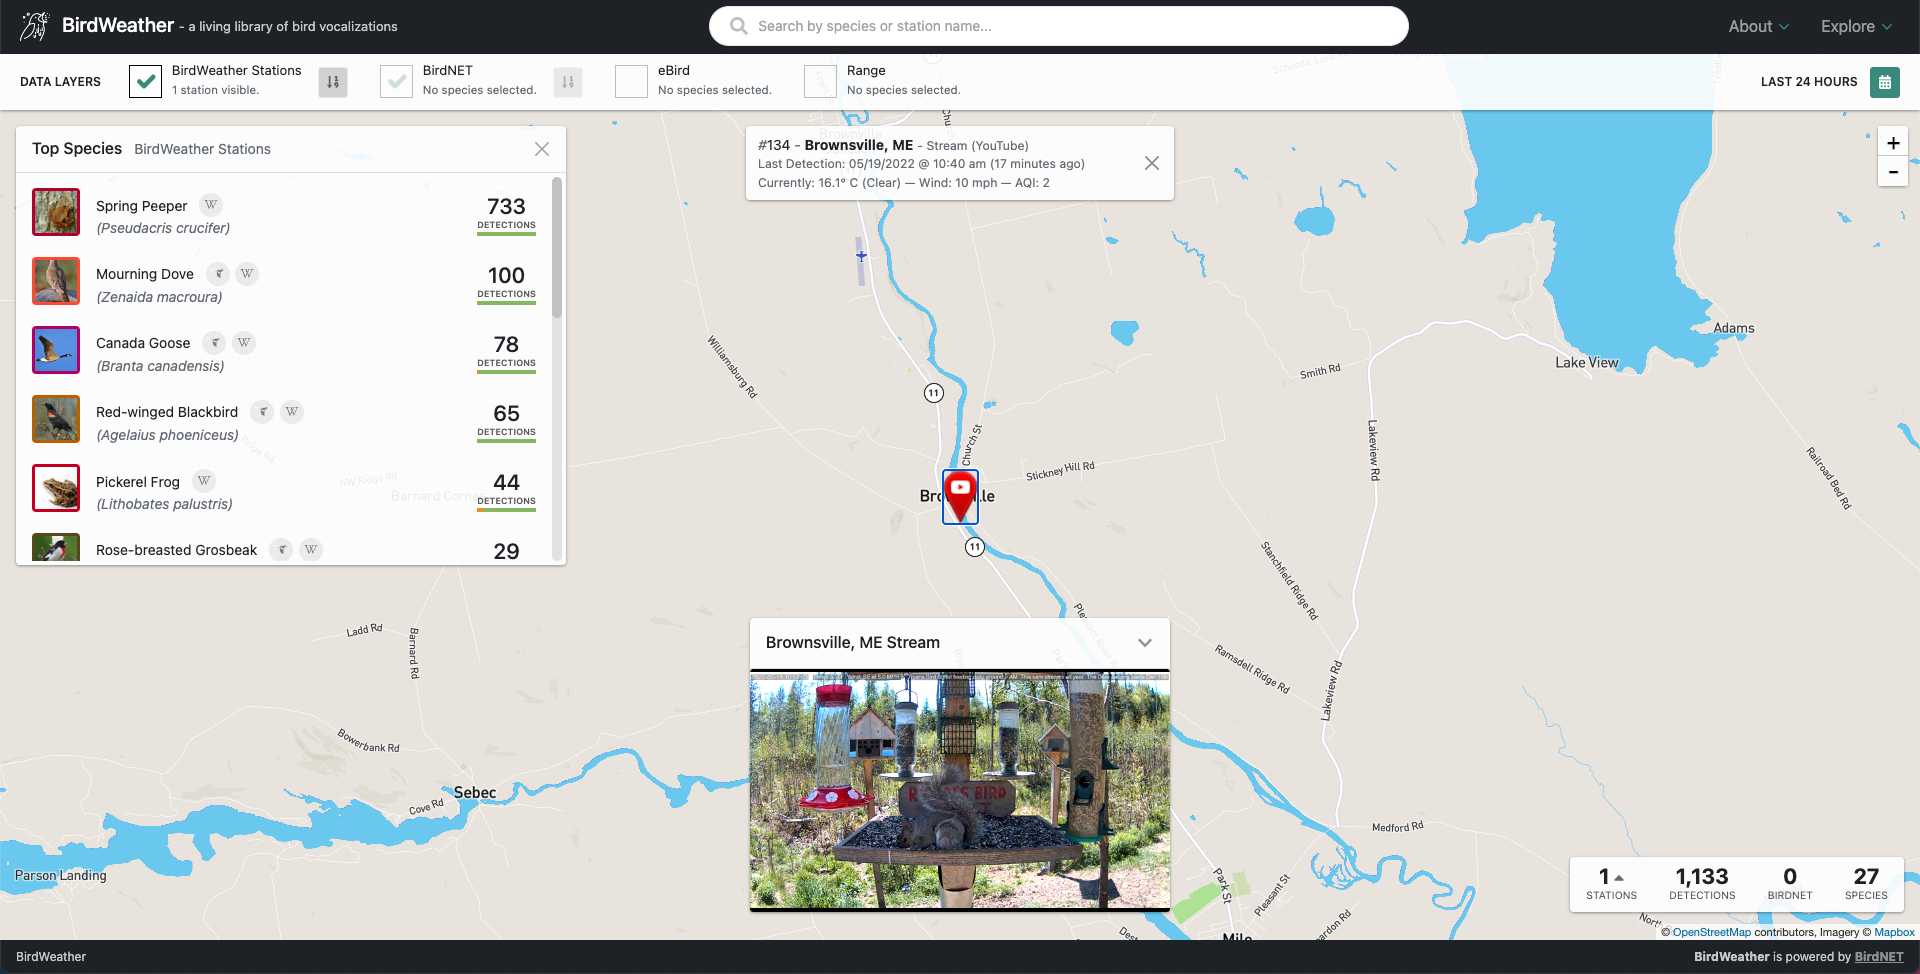The height and width of the screenshot is (974, 1920).
Task: Uncheck the BirdWeather Stations layer checkbox
Action: [x=146, y=82]
